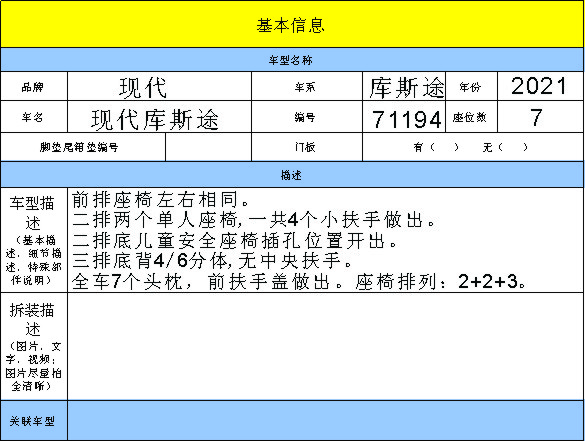Click the 现代库斯途 car name cell
Viewport: 585px width, 441px height.
159,116
